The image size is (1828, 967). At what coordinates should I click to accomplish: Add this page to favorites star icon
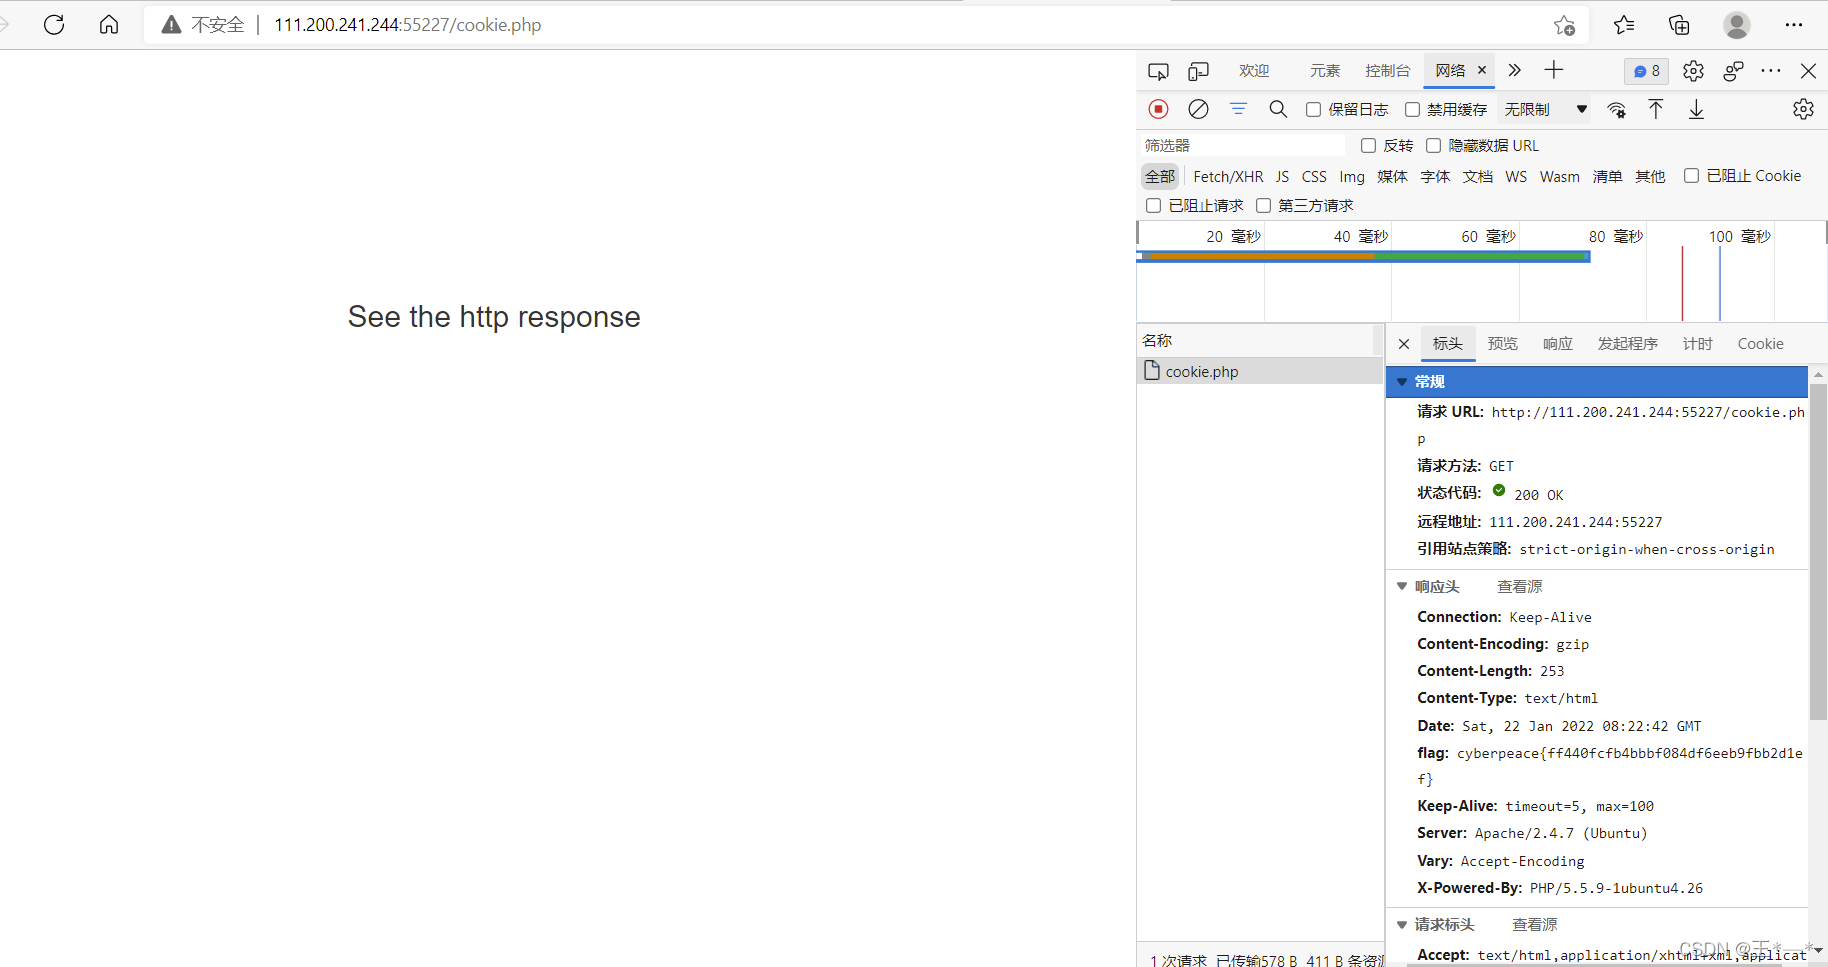1565,25
